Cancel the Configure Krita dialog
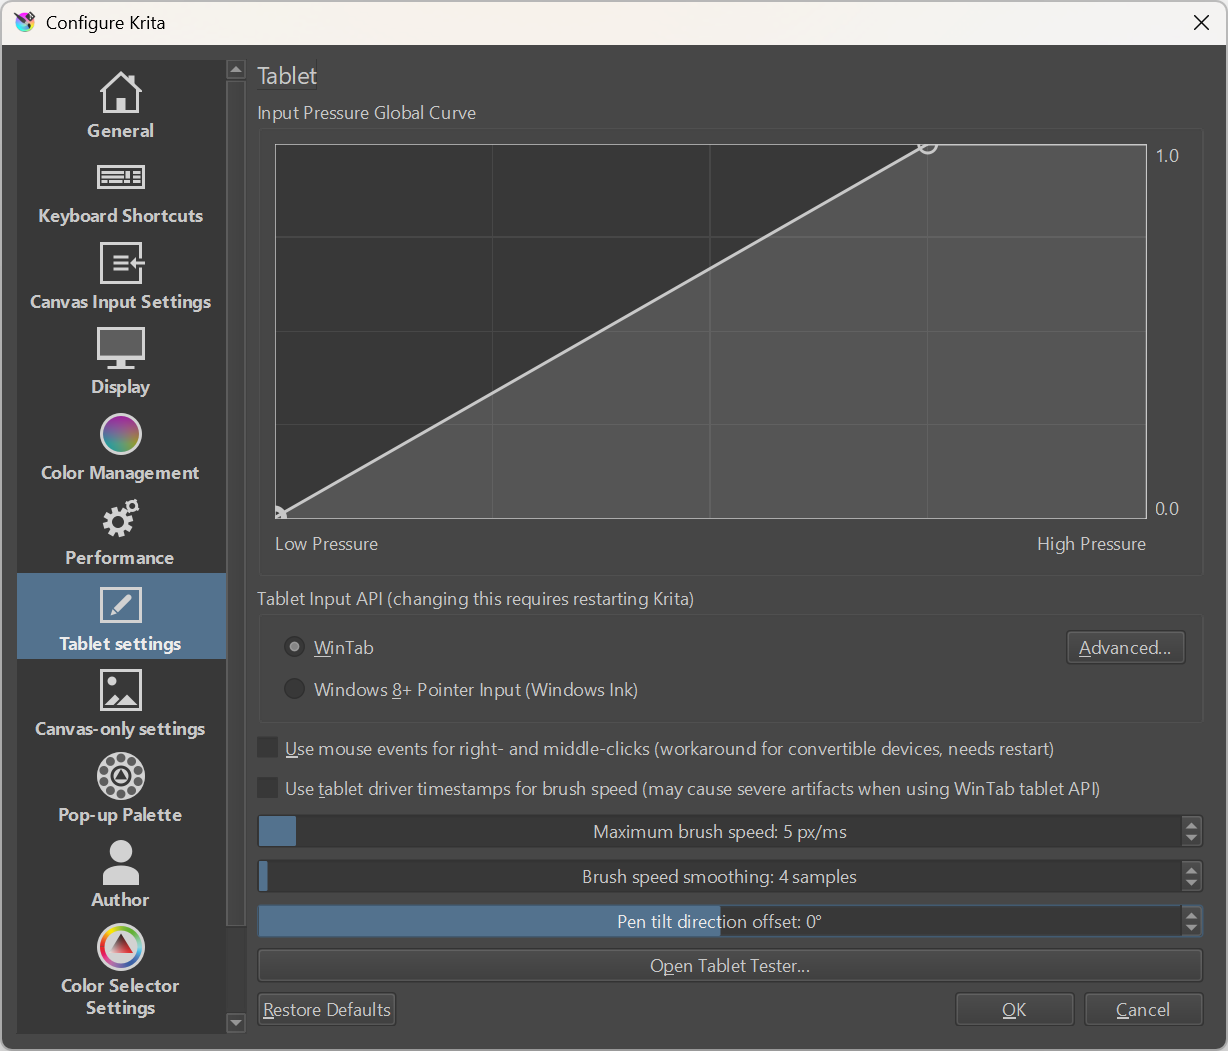The image size is (1228, 1051). click(1143, 1010)
